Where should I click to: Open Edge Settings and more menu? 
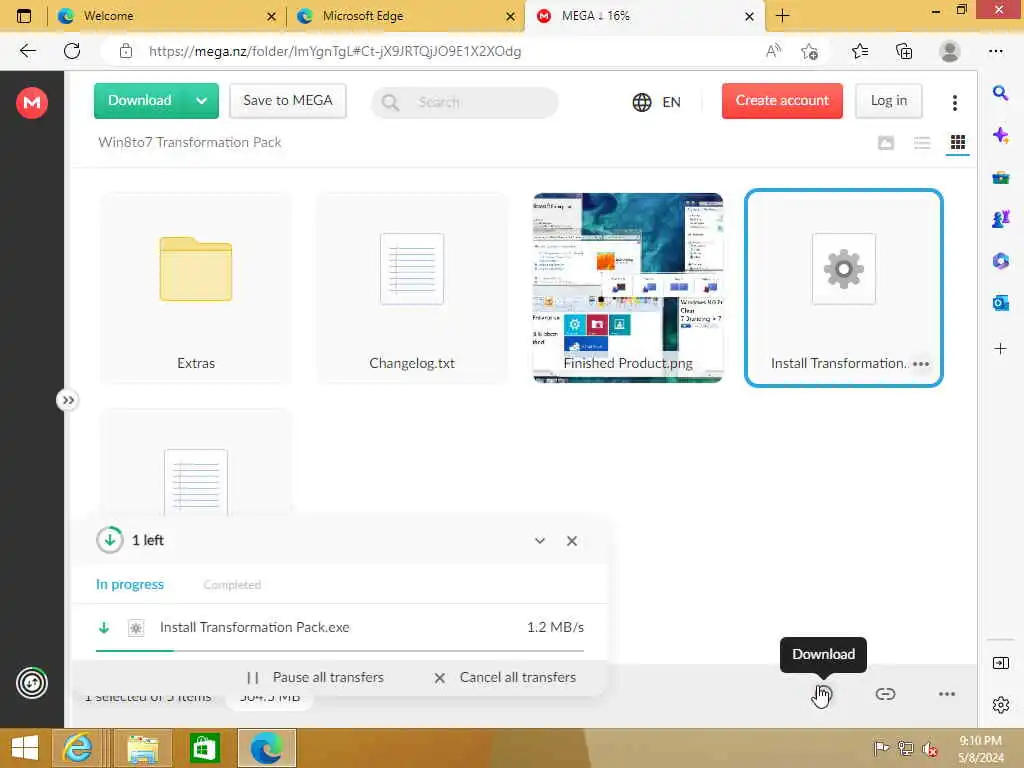[x=995, y=51]
